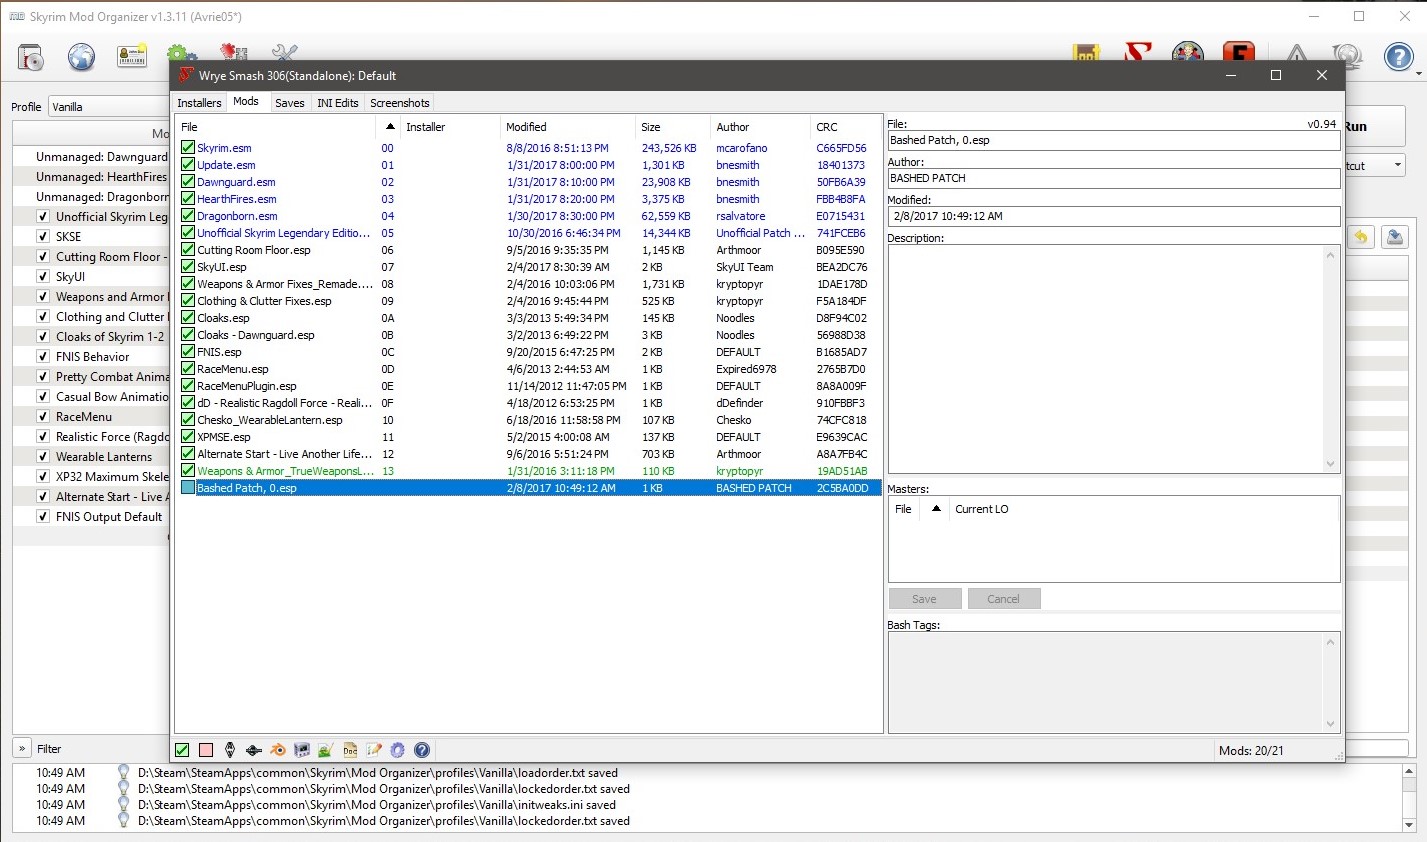
Task: Open the Profile Vanilla combo box
Action: click(x=109, y=107)
